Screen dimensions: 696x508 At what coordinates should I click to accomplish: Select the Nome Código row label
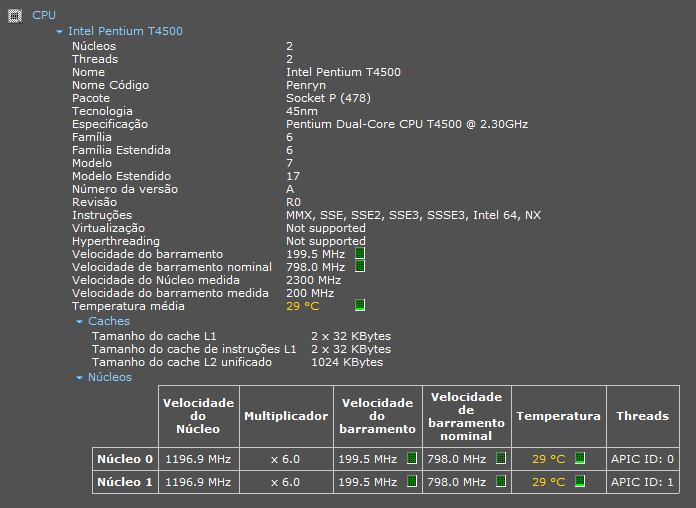tap(111, 85)
